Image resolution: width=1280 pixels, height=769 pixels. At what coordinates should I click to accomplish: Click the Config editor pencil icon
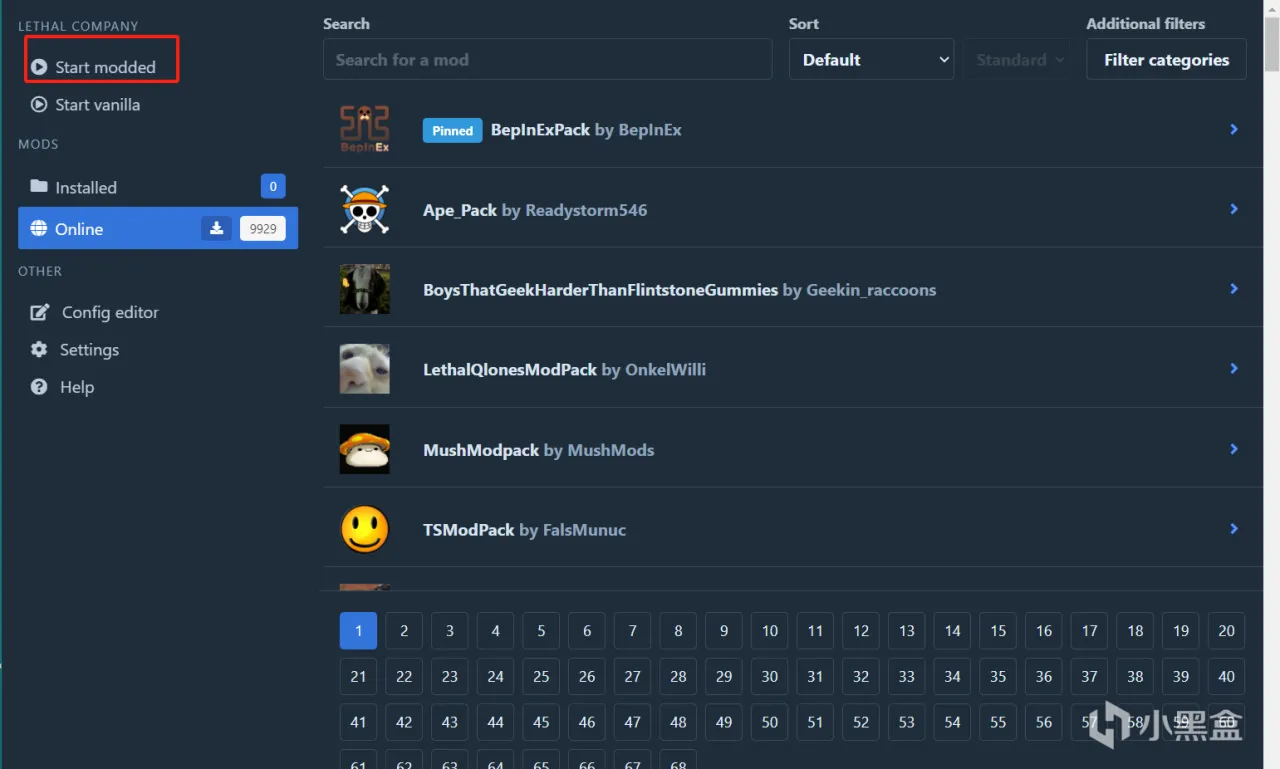pyautogui.click(x=39, y=312)
